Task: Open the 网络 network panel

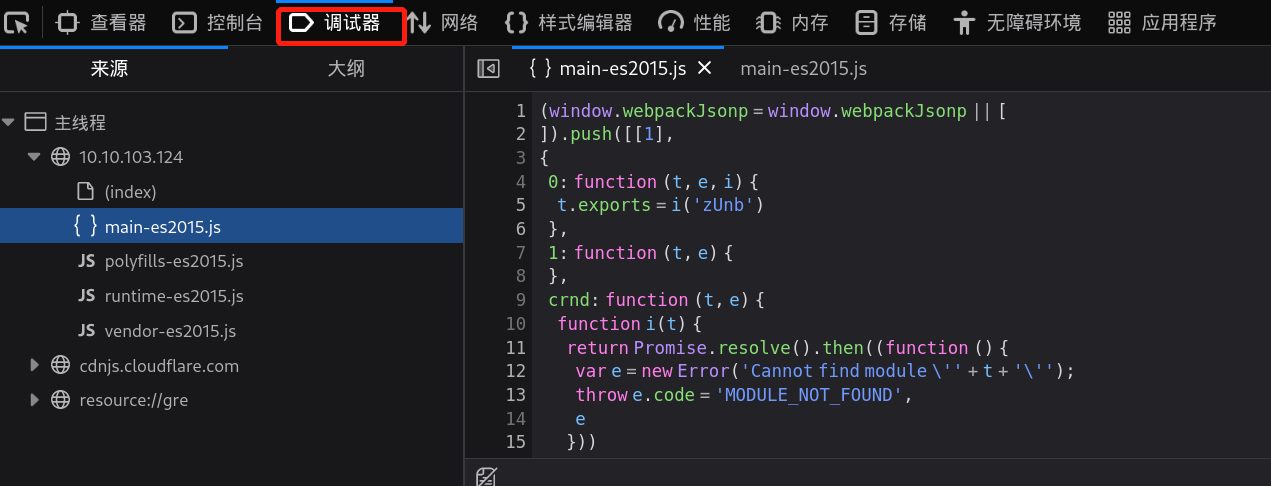Action: coord(443,22)
